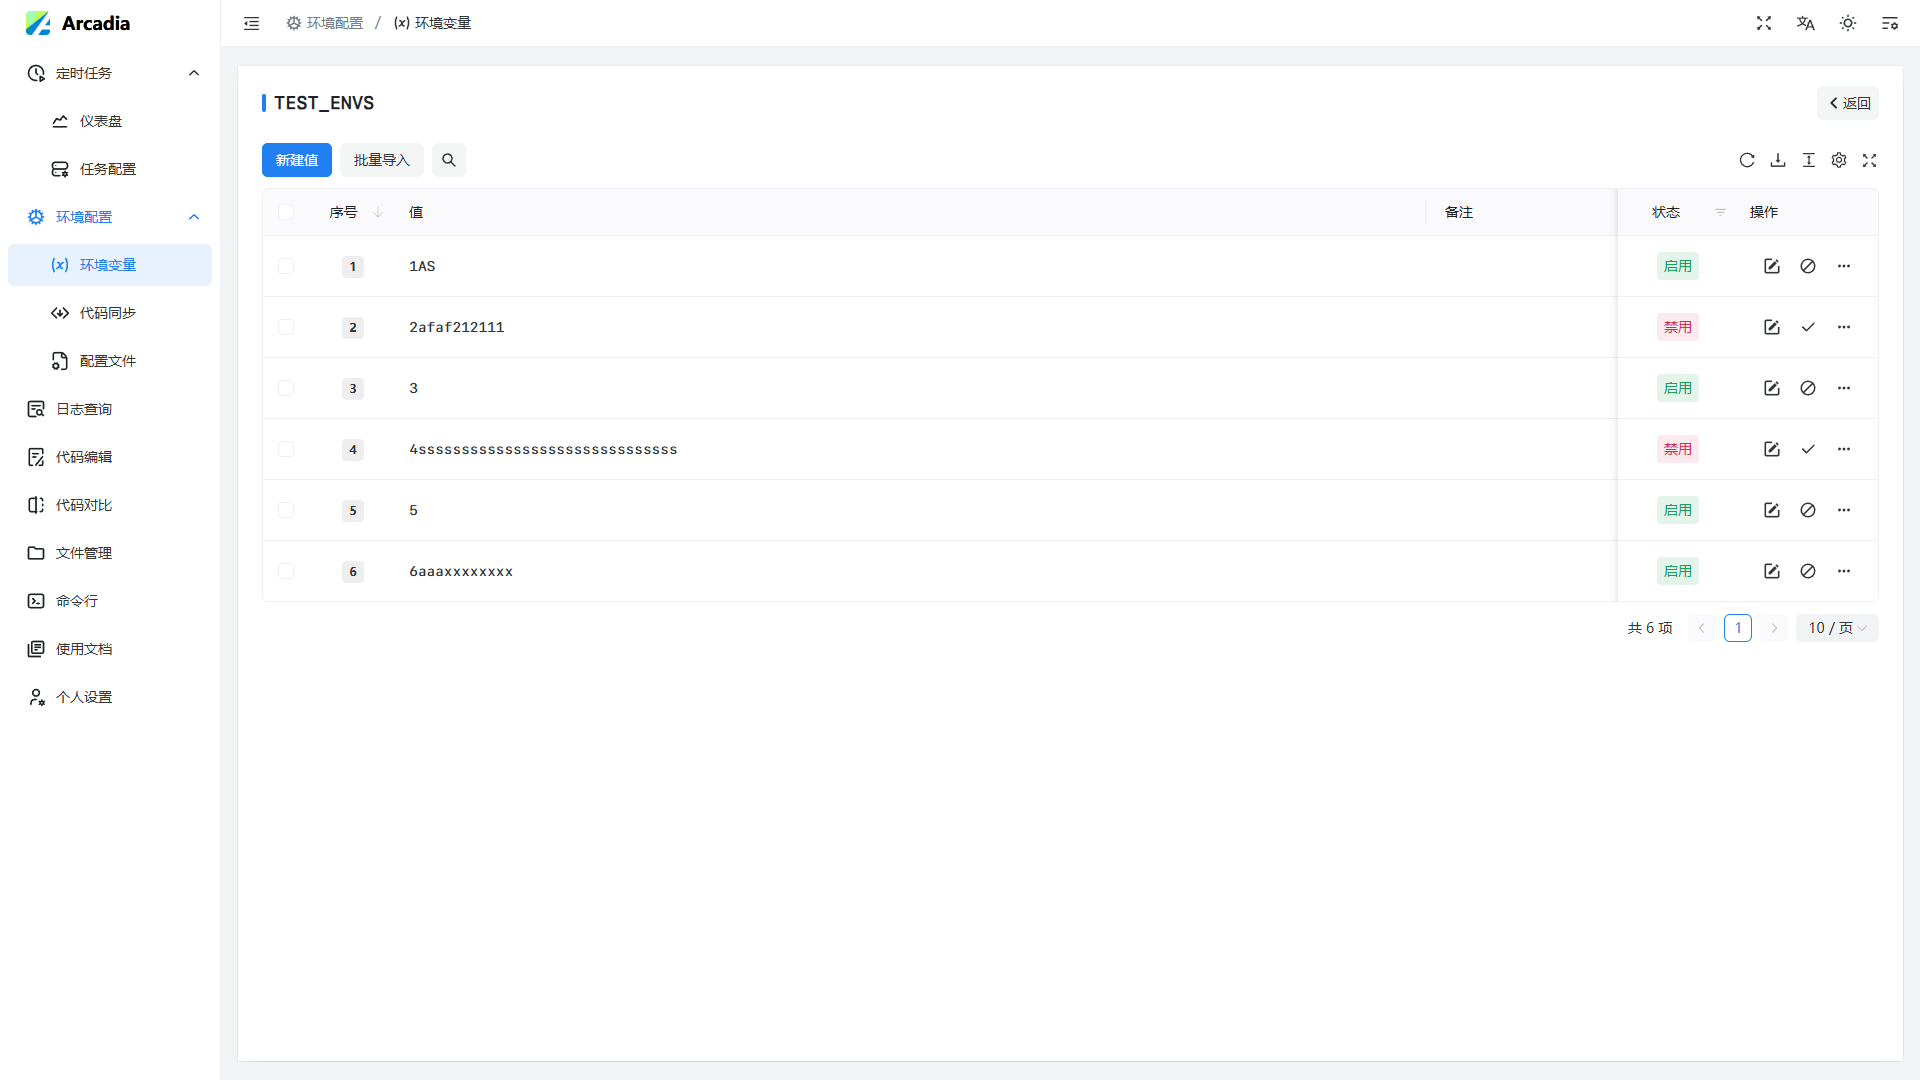Viewport: 1920px width, 1080px height.
Task: Toggle light/dark theme sun icon
Action: pos(1848,23)
